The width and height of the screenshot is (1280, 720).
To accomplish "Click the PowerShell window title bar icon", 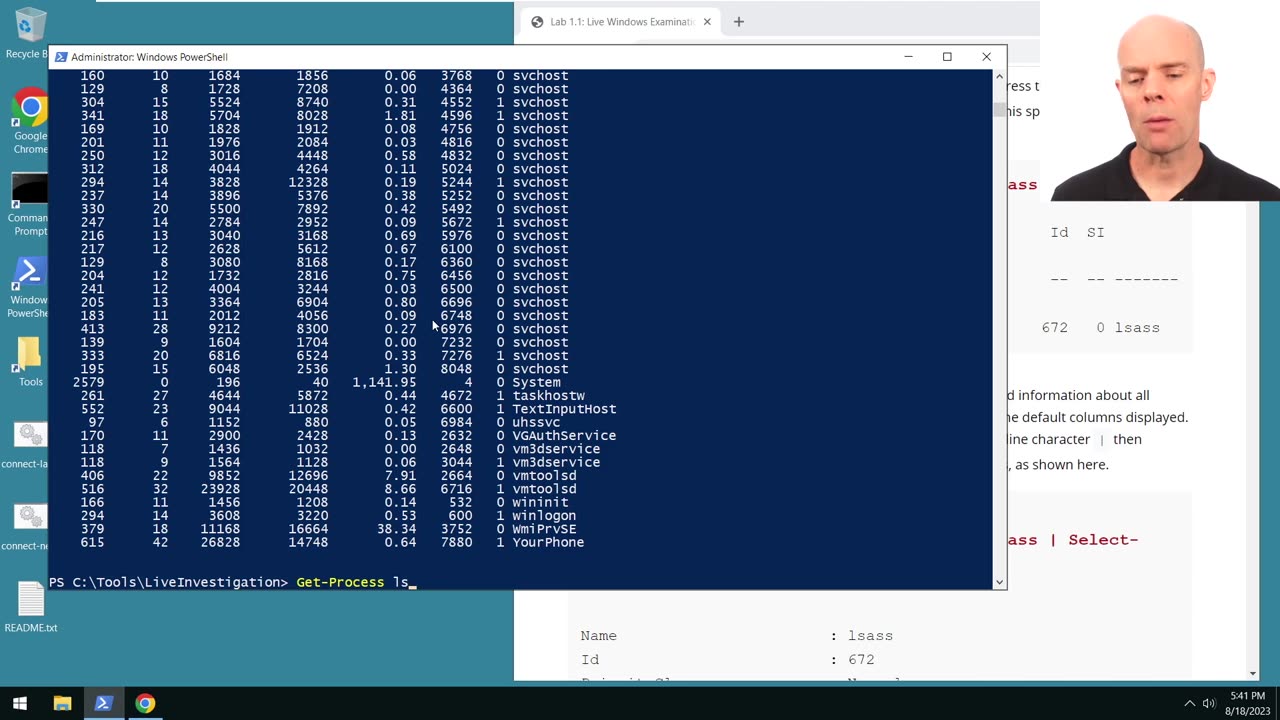I will tap(61, 57).
